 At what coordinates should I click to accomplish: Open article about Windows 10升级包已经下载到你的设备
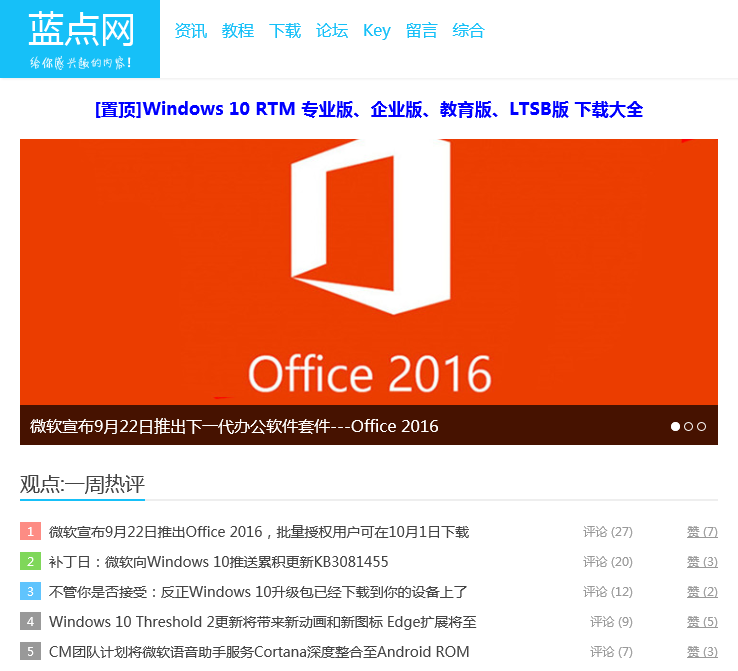[x=258, y=592]
